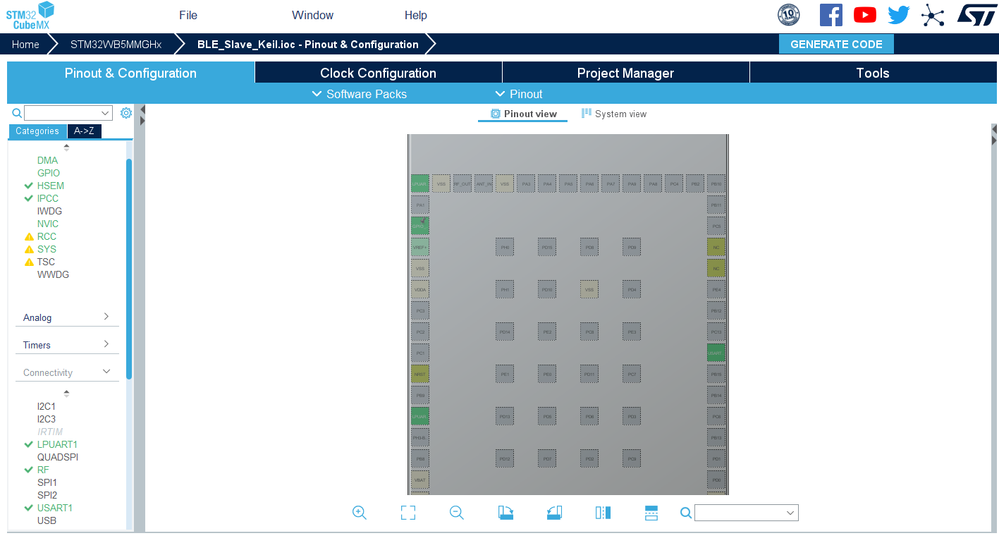Screen dimensions: 999x534
Task: Select the VREF+ pin on chip
Action: pyautogui.click(x=420, y=247)
